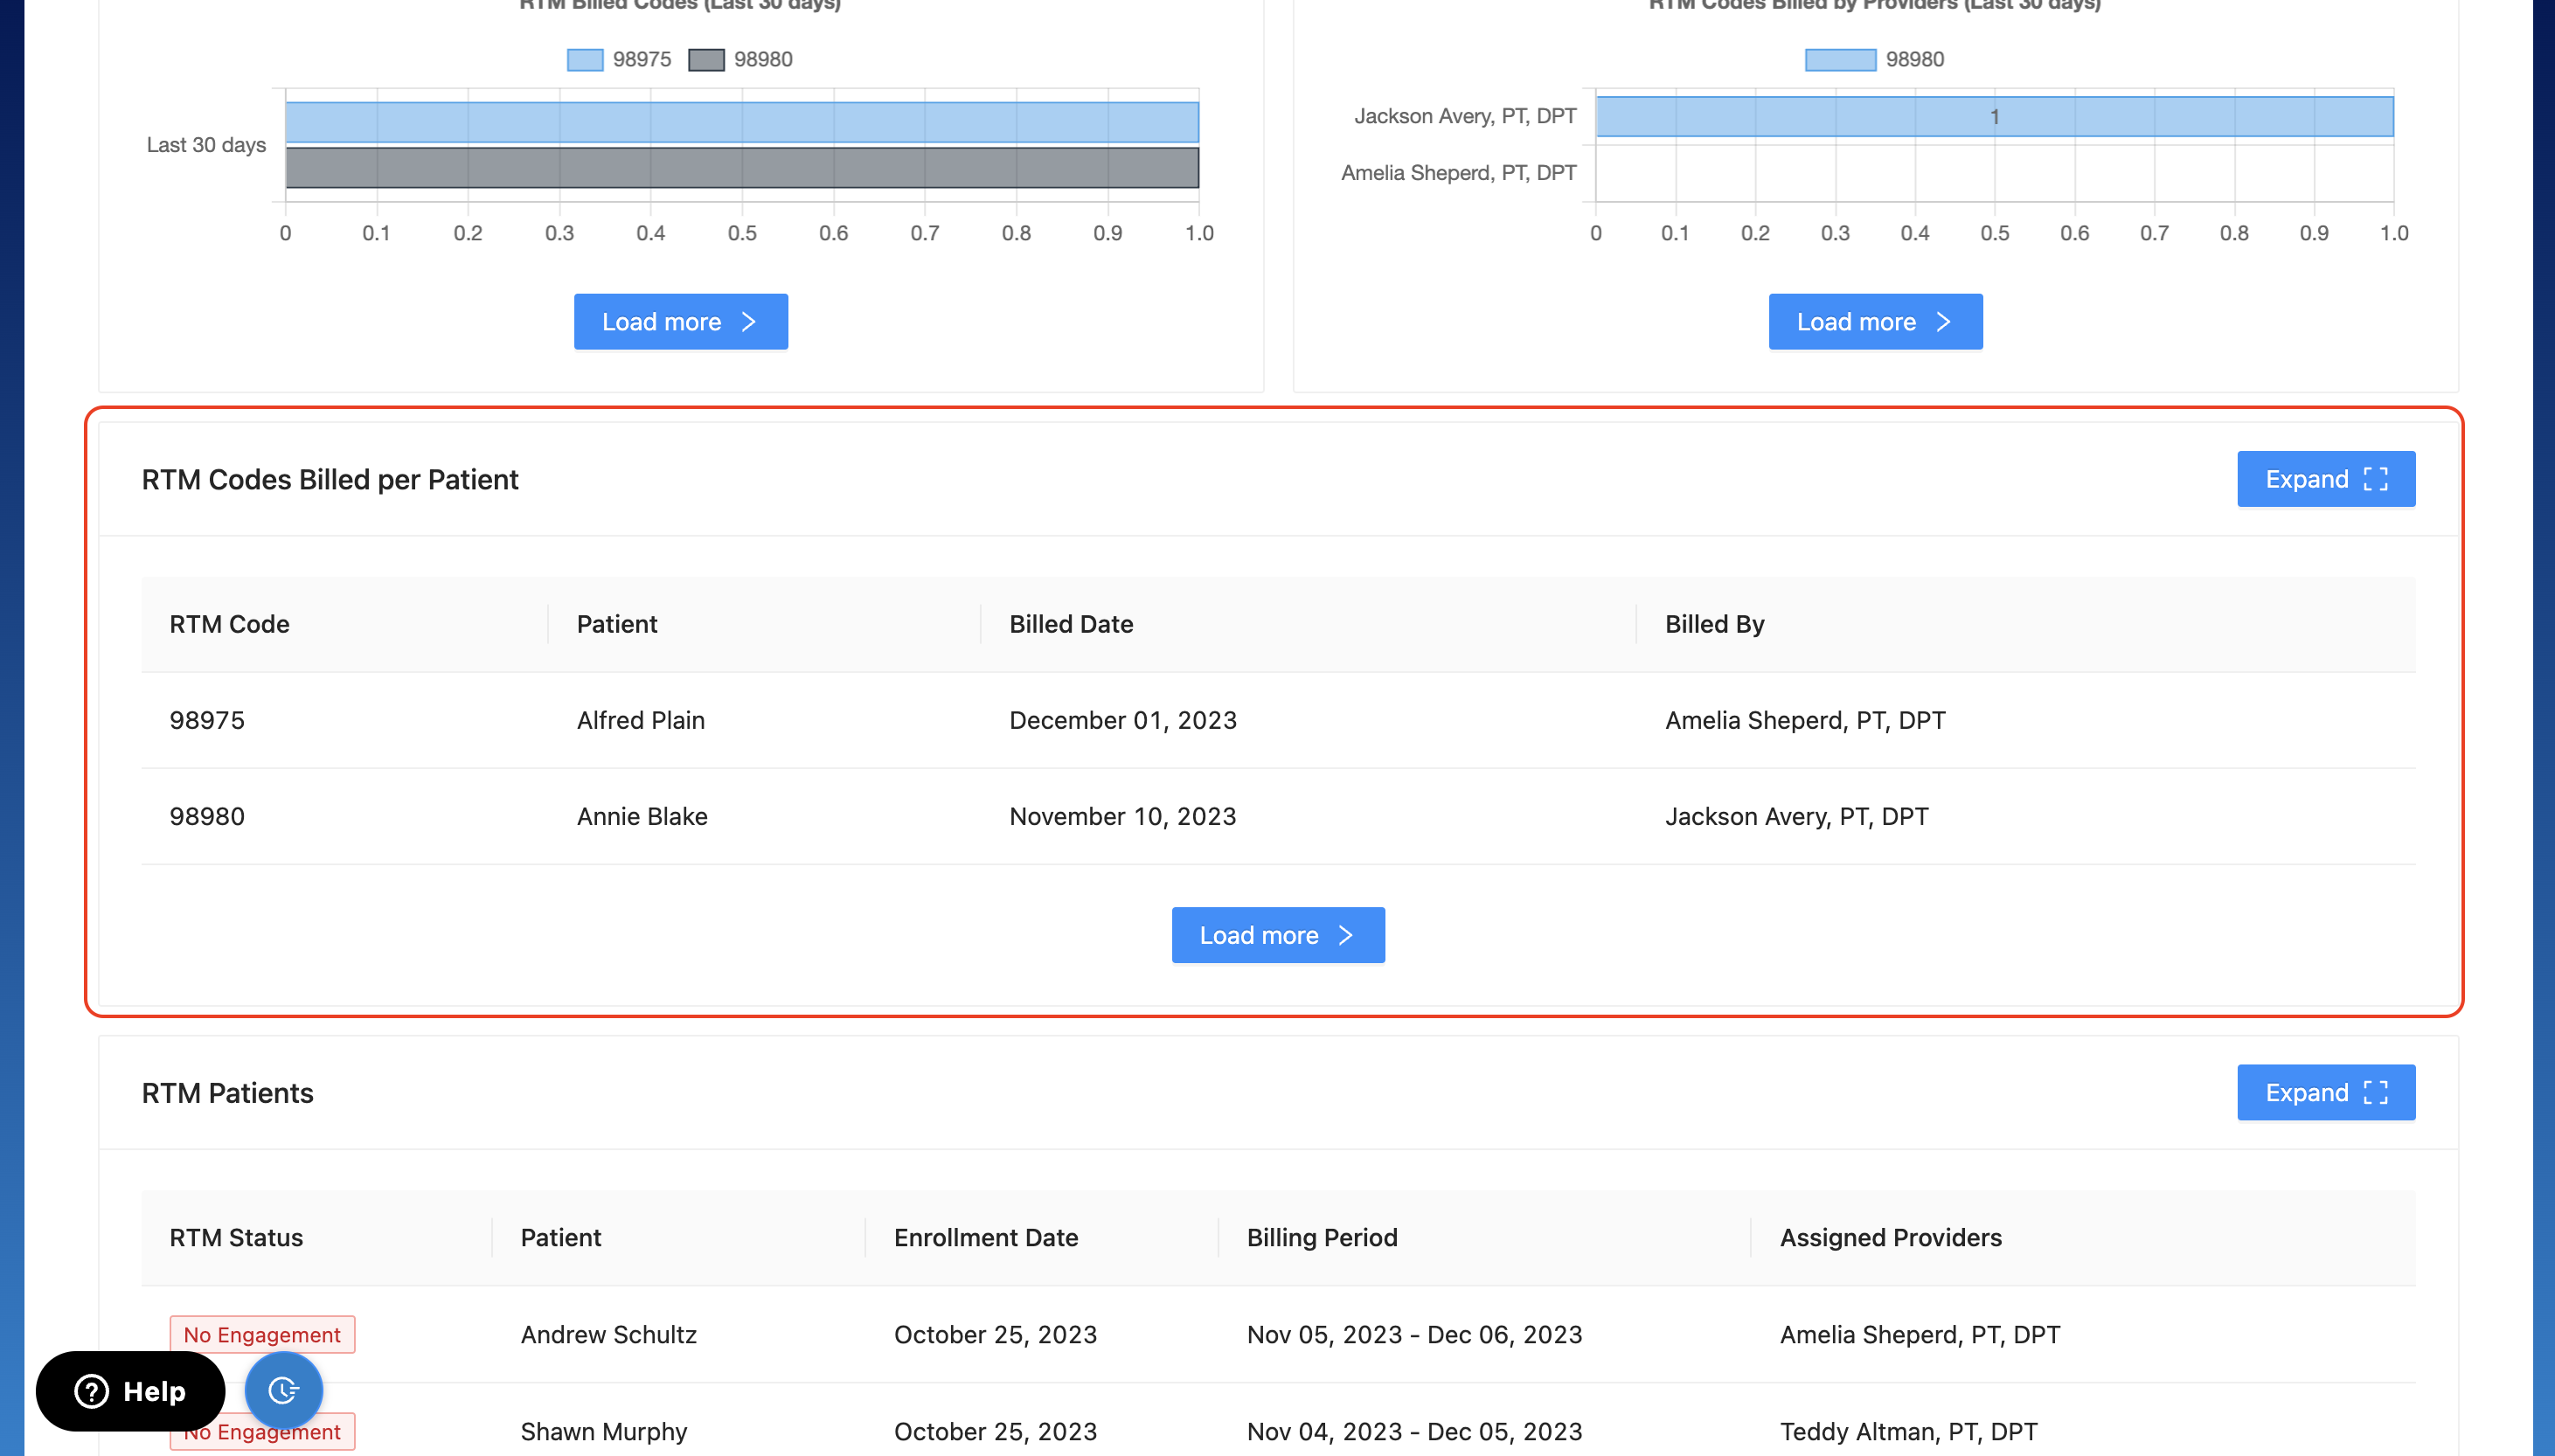Click the clock timer floating icon

[x=283, y=1389]
